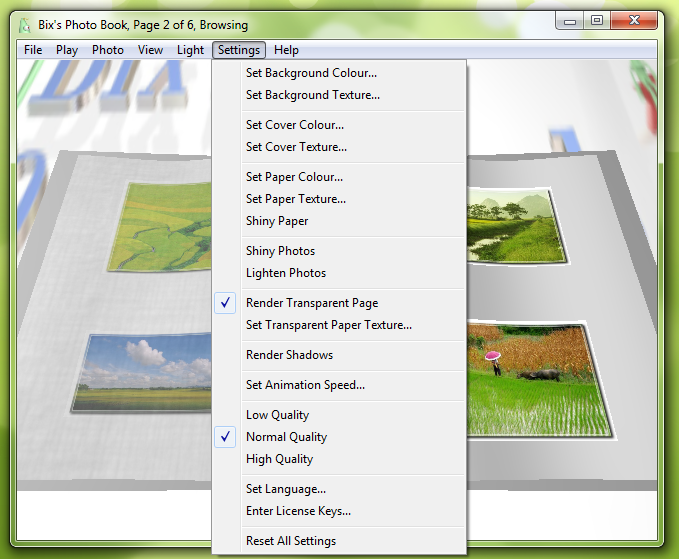Close the Photo Book window

634,20
